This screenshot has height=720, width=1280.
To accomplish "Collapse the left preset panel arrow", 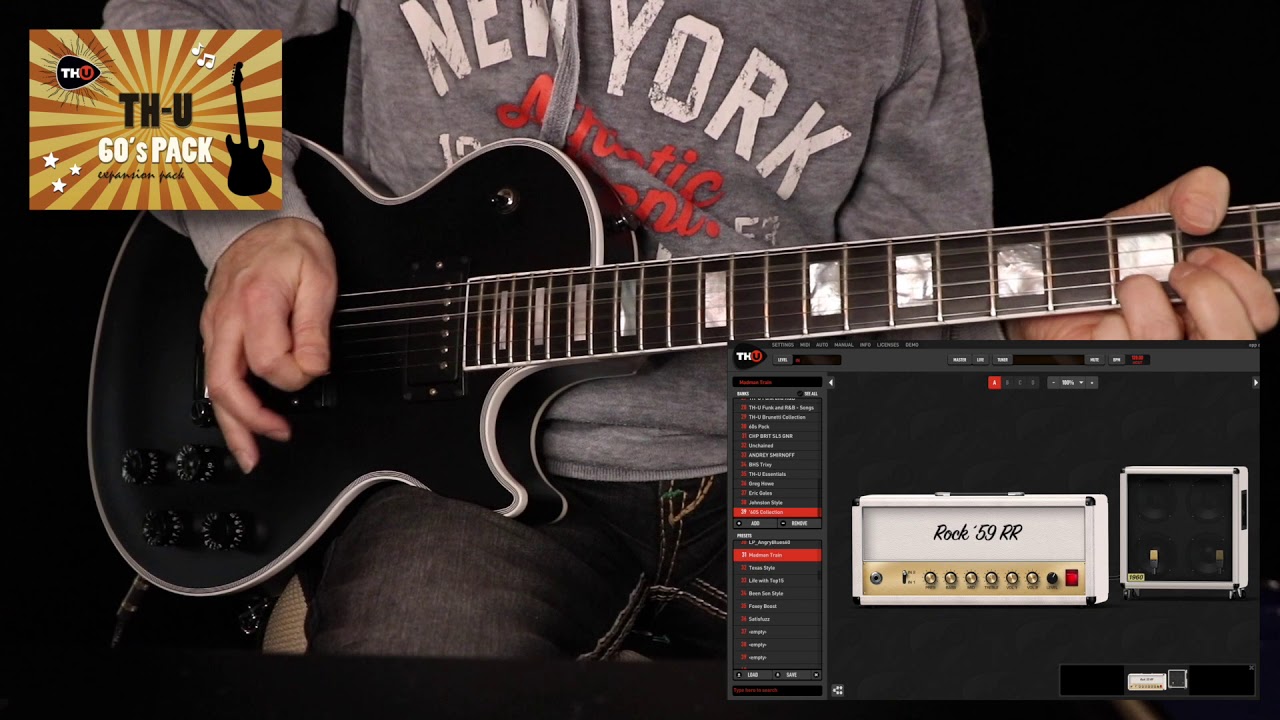I will (831, 382).
